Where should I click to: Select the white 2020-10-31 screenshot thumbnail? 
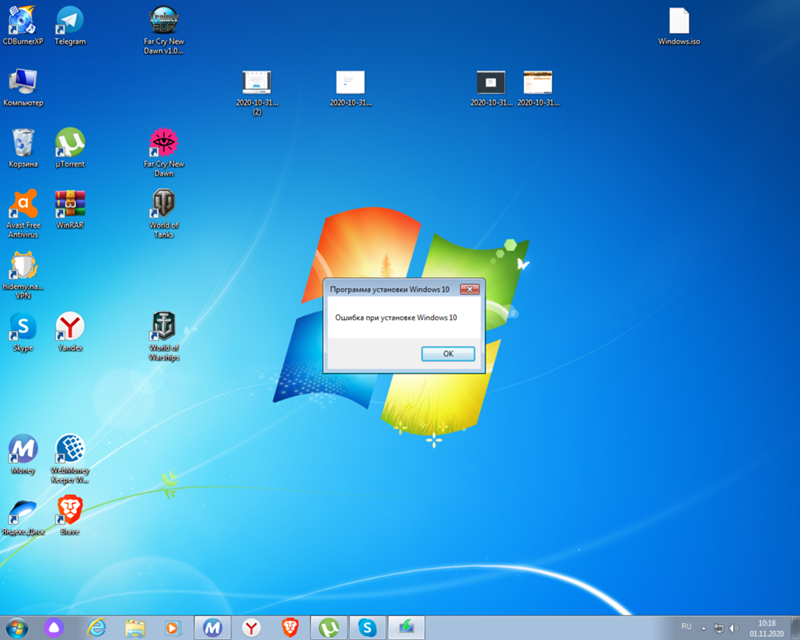pyautogui.click(x=351, y=88)
